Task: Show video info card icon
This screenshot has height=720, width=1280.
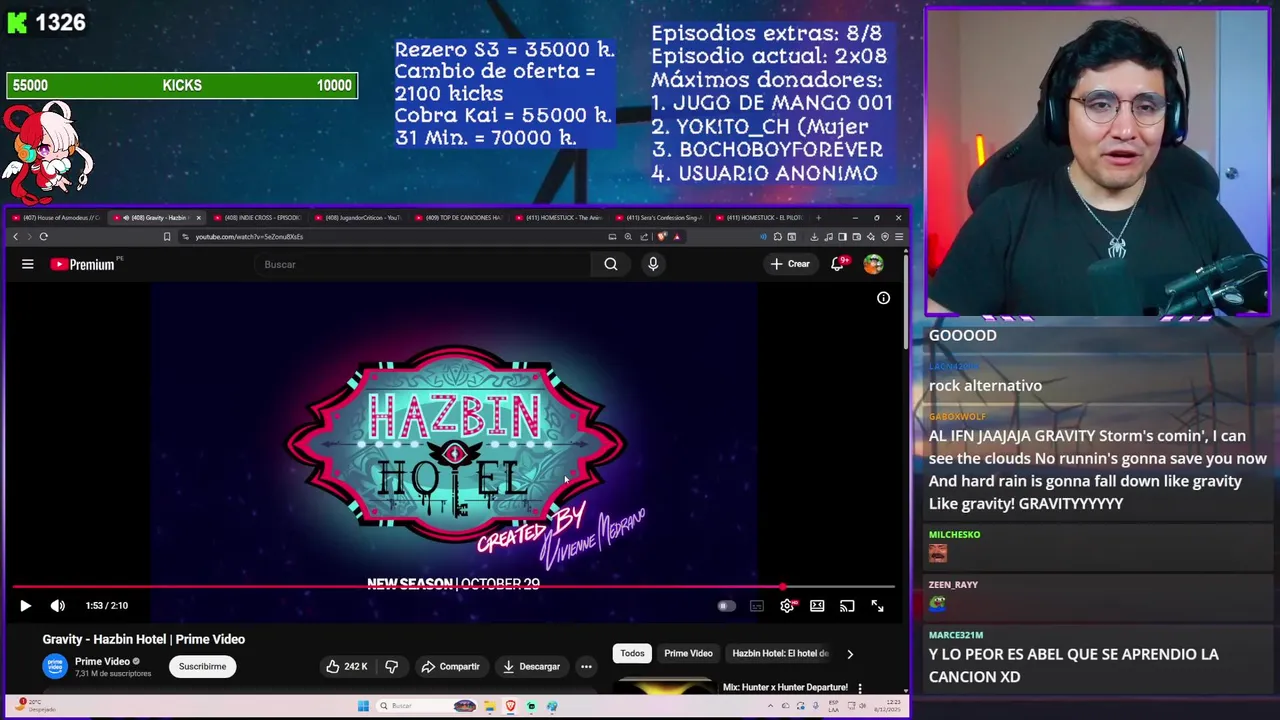Action: 883,298
